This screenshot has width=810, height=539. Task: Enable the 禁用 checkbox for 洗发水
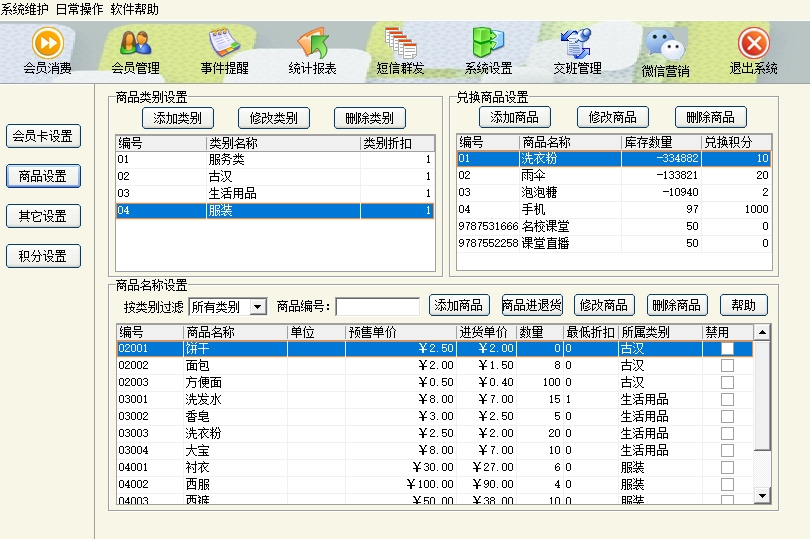[x=727, y=400]
